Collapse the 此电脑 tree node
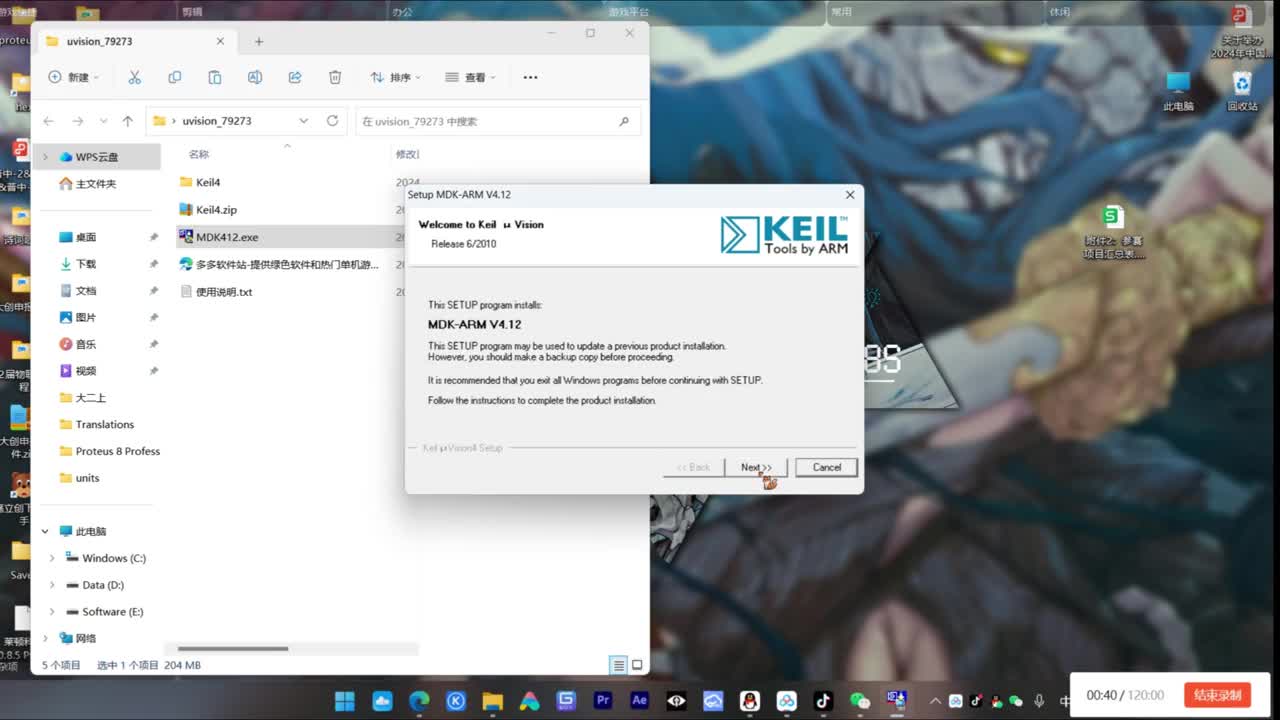This screenshot has height=720, width=1280. [x=45, y=531]
